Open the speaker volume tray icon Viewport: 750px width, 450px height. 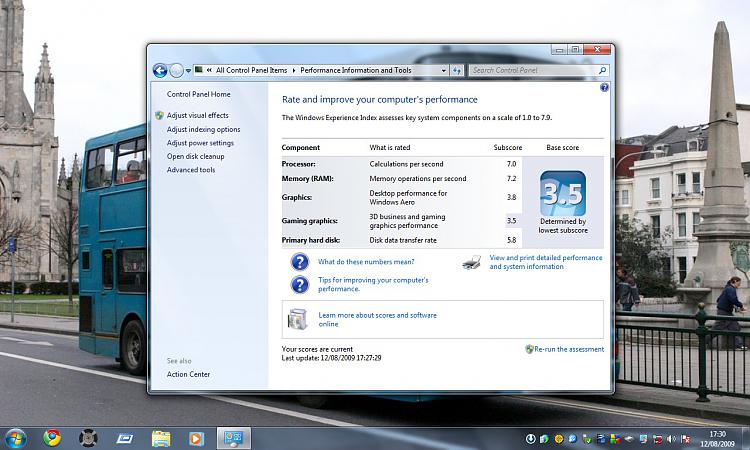[x=672, y=439]
